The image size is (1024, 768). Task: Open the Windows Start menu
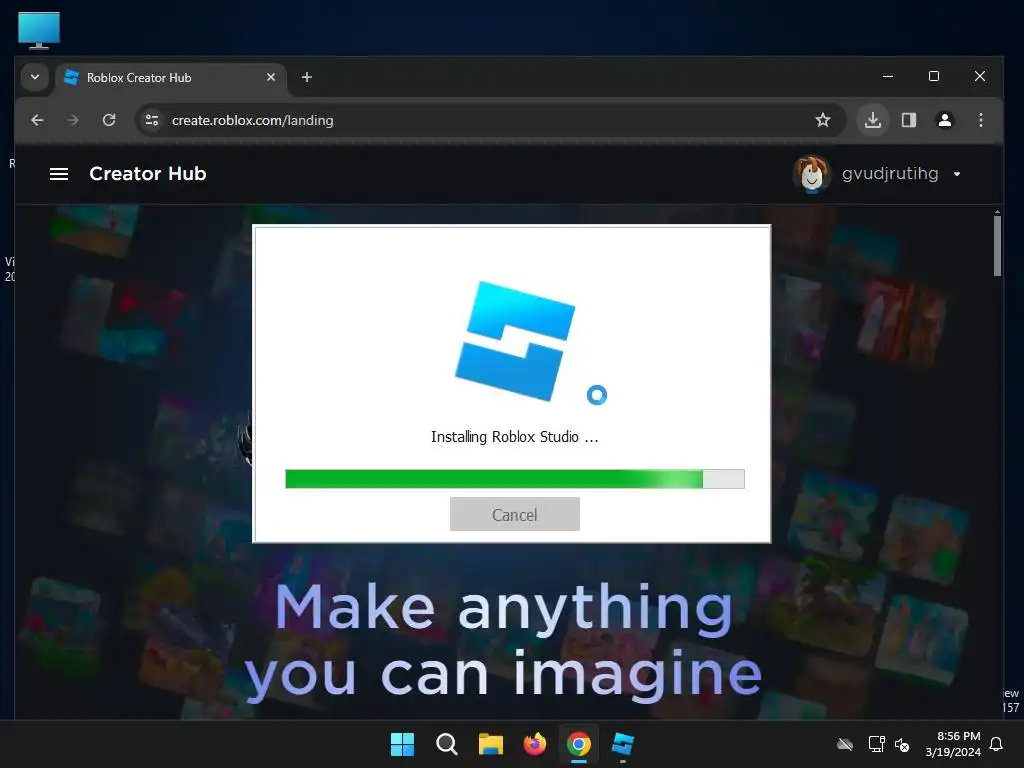click(402, 744)
